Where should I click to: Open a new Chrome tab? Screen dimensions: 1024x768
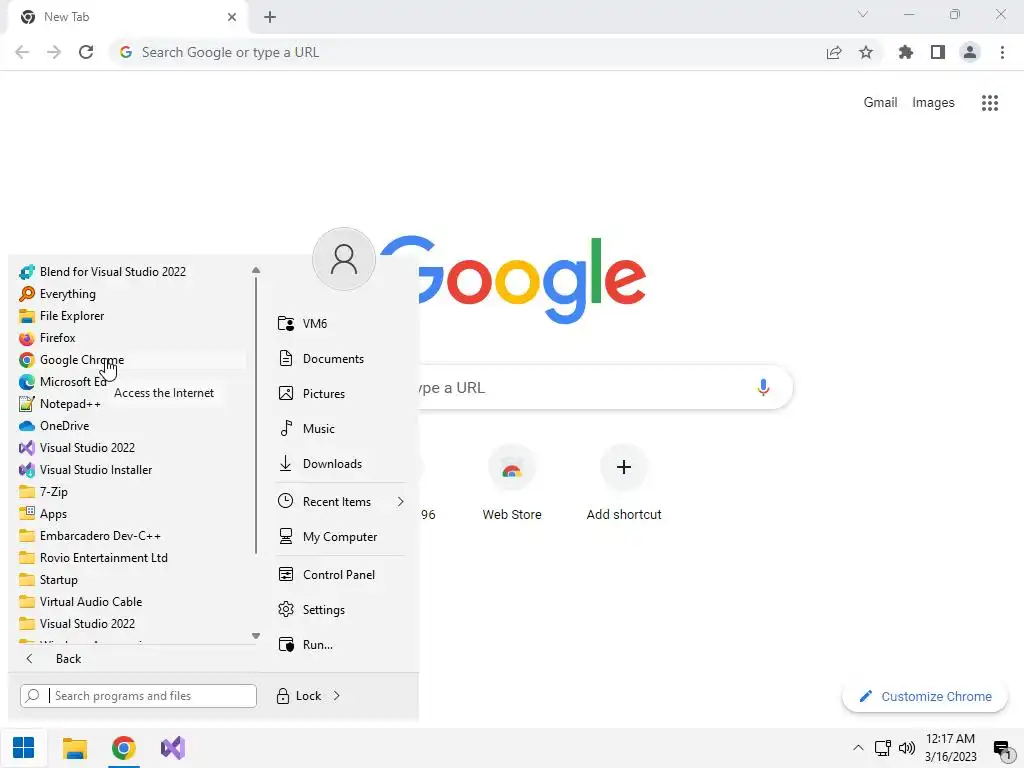270,17
